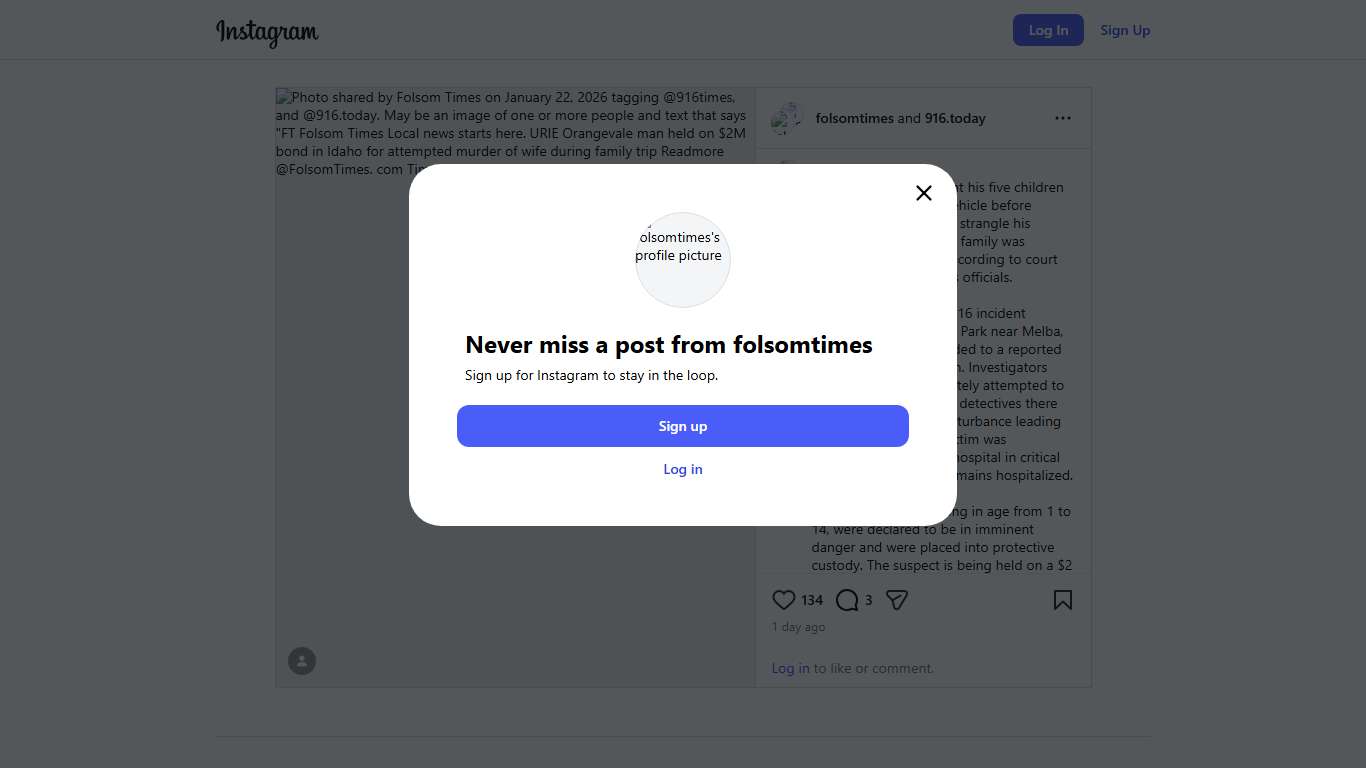Viewport: 1366px width, 768px height.
Task: Like the post with the heart icon
Action: 784,600
